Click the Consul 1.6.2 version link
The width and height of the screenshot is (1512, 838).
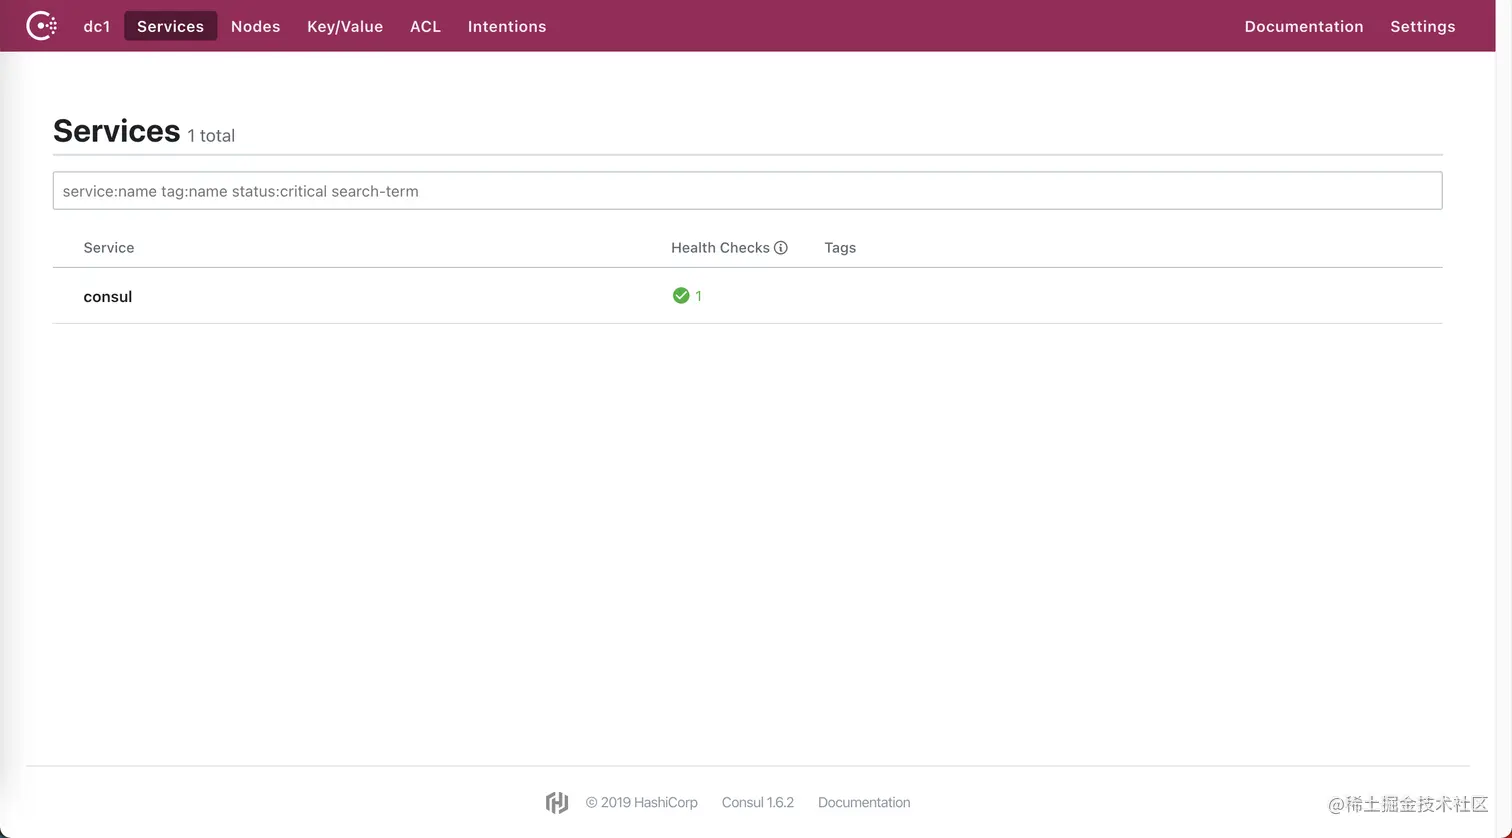[x=758, y=802]
